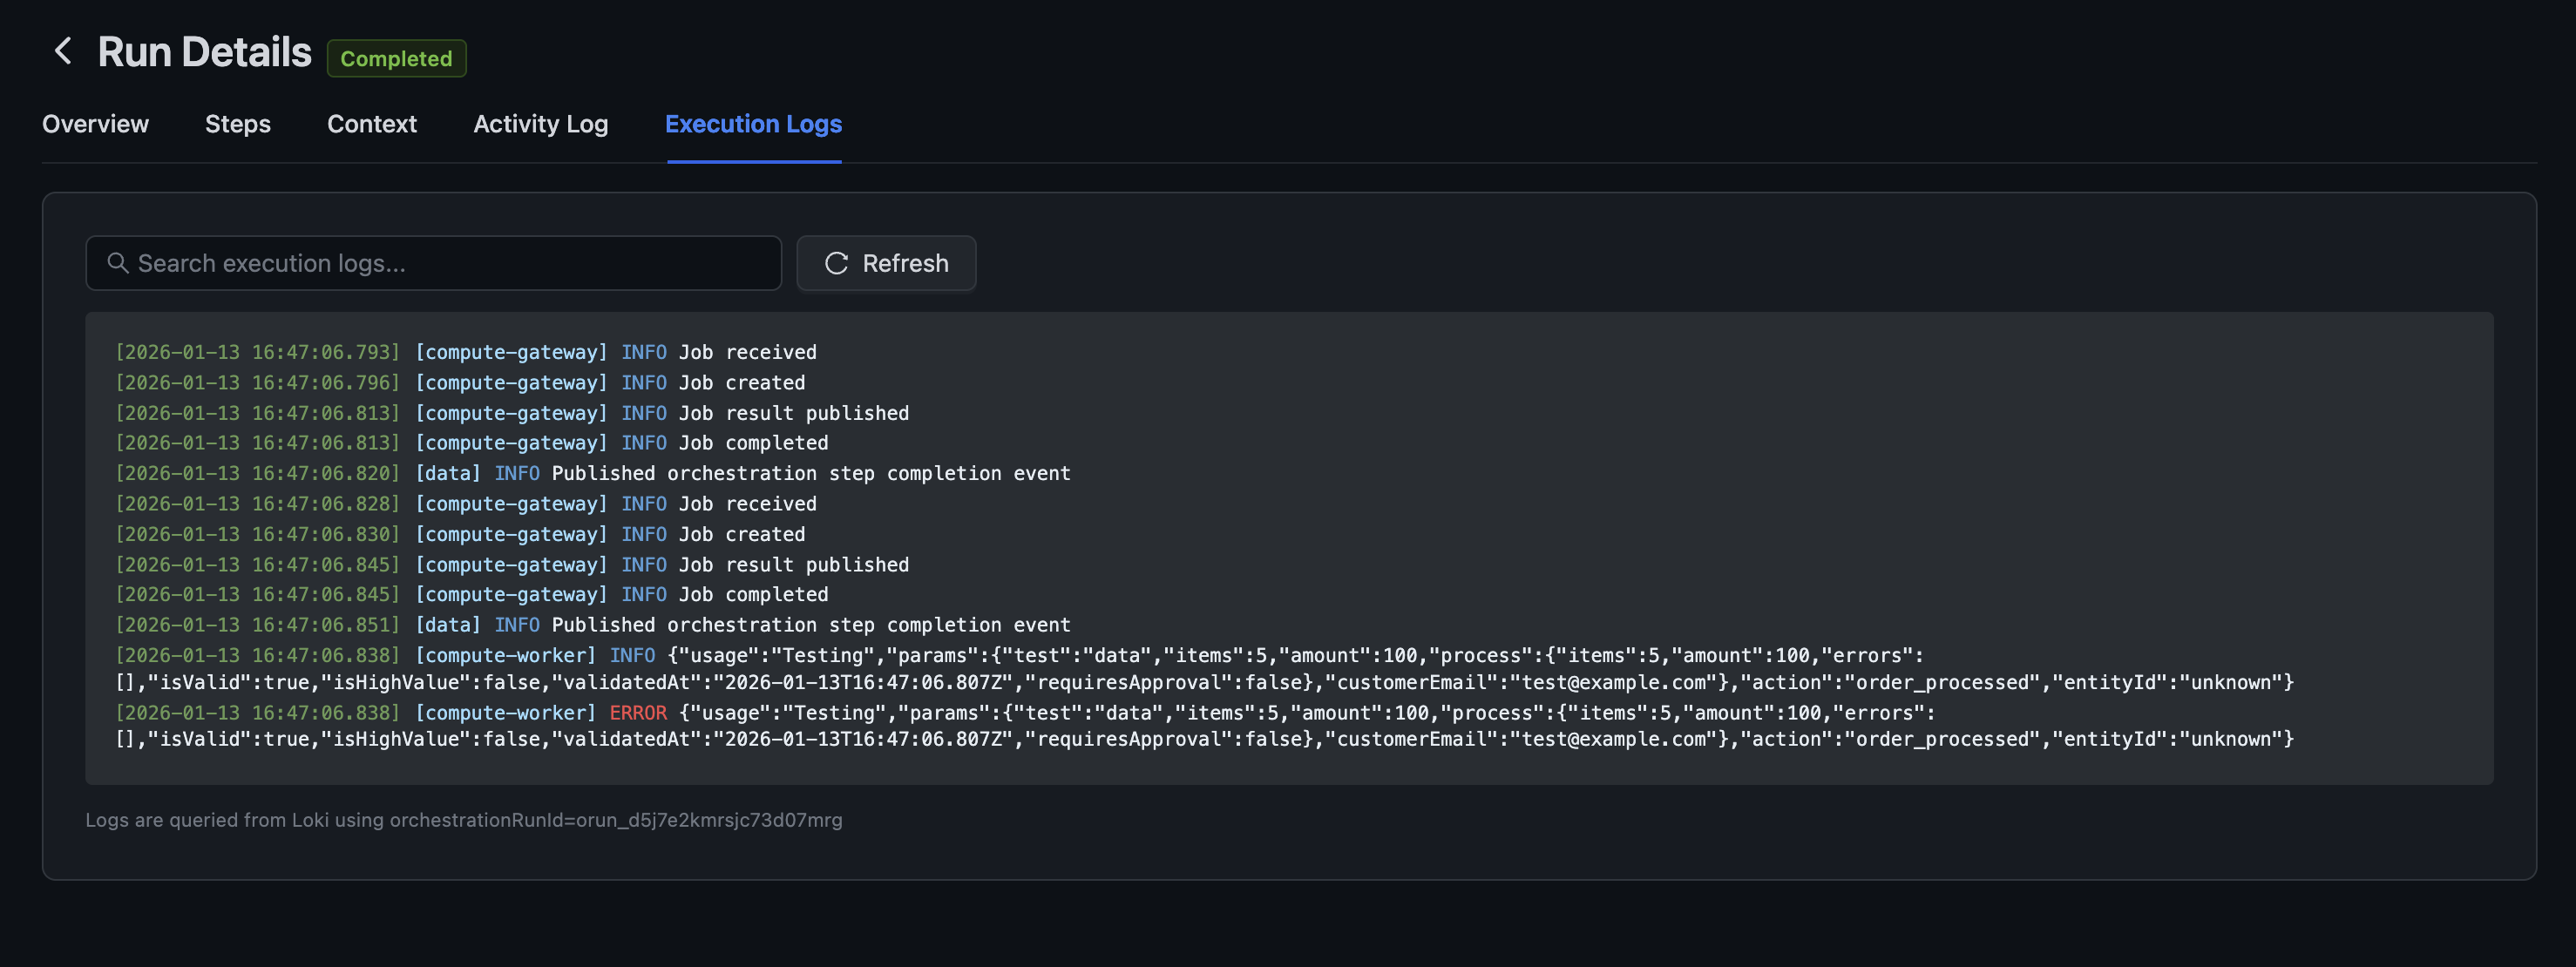Click the red ERROR log level label
Image resolution: width=2576 pixels, height=967 pixels.
click(x=637, y=713)
